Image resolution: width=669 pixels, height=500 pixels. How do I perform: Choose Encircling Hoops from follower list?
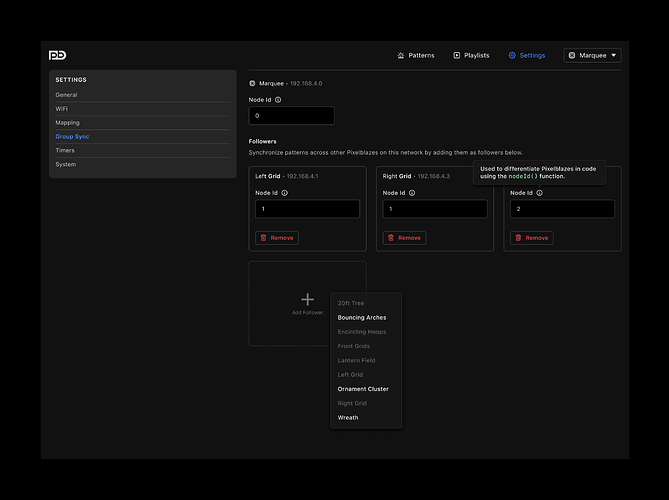click(x=366, y=332)
